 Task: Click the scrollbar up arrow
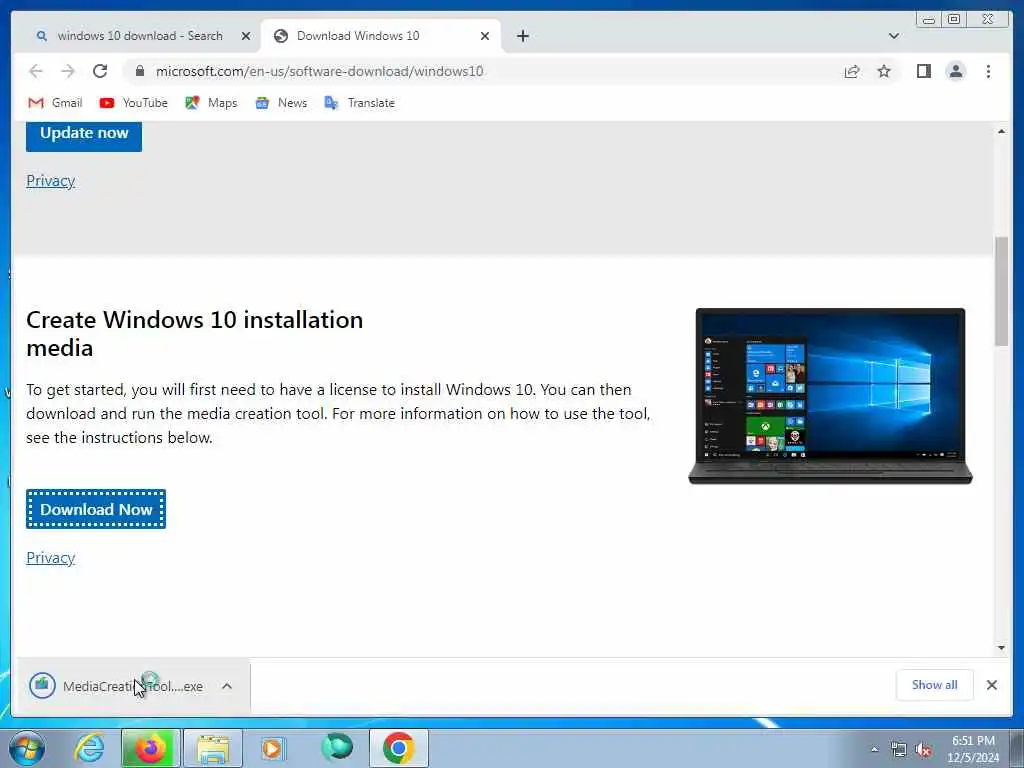(1001, 131)
